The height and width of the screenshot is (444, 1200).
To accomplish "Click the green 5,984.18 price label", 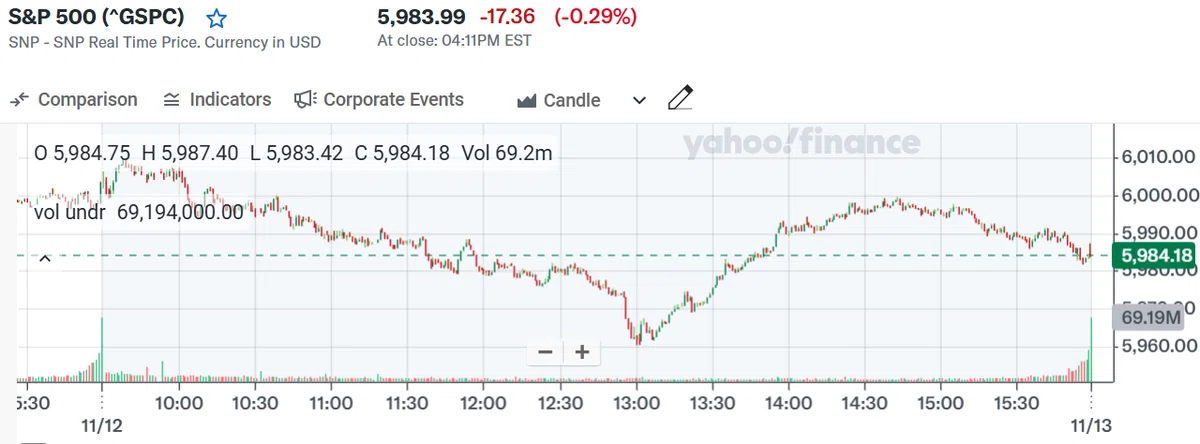I will pyautogui.click(x=1155, y=256).
